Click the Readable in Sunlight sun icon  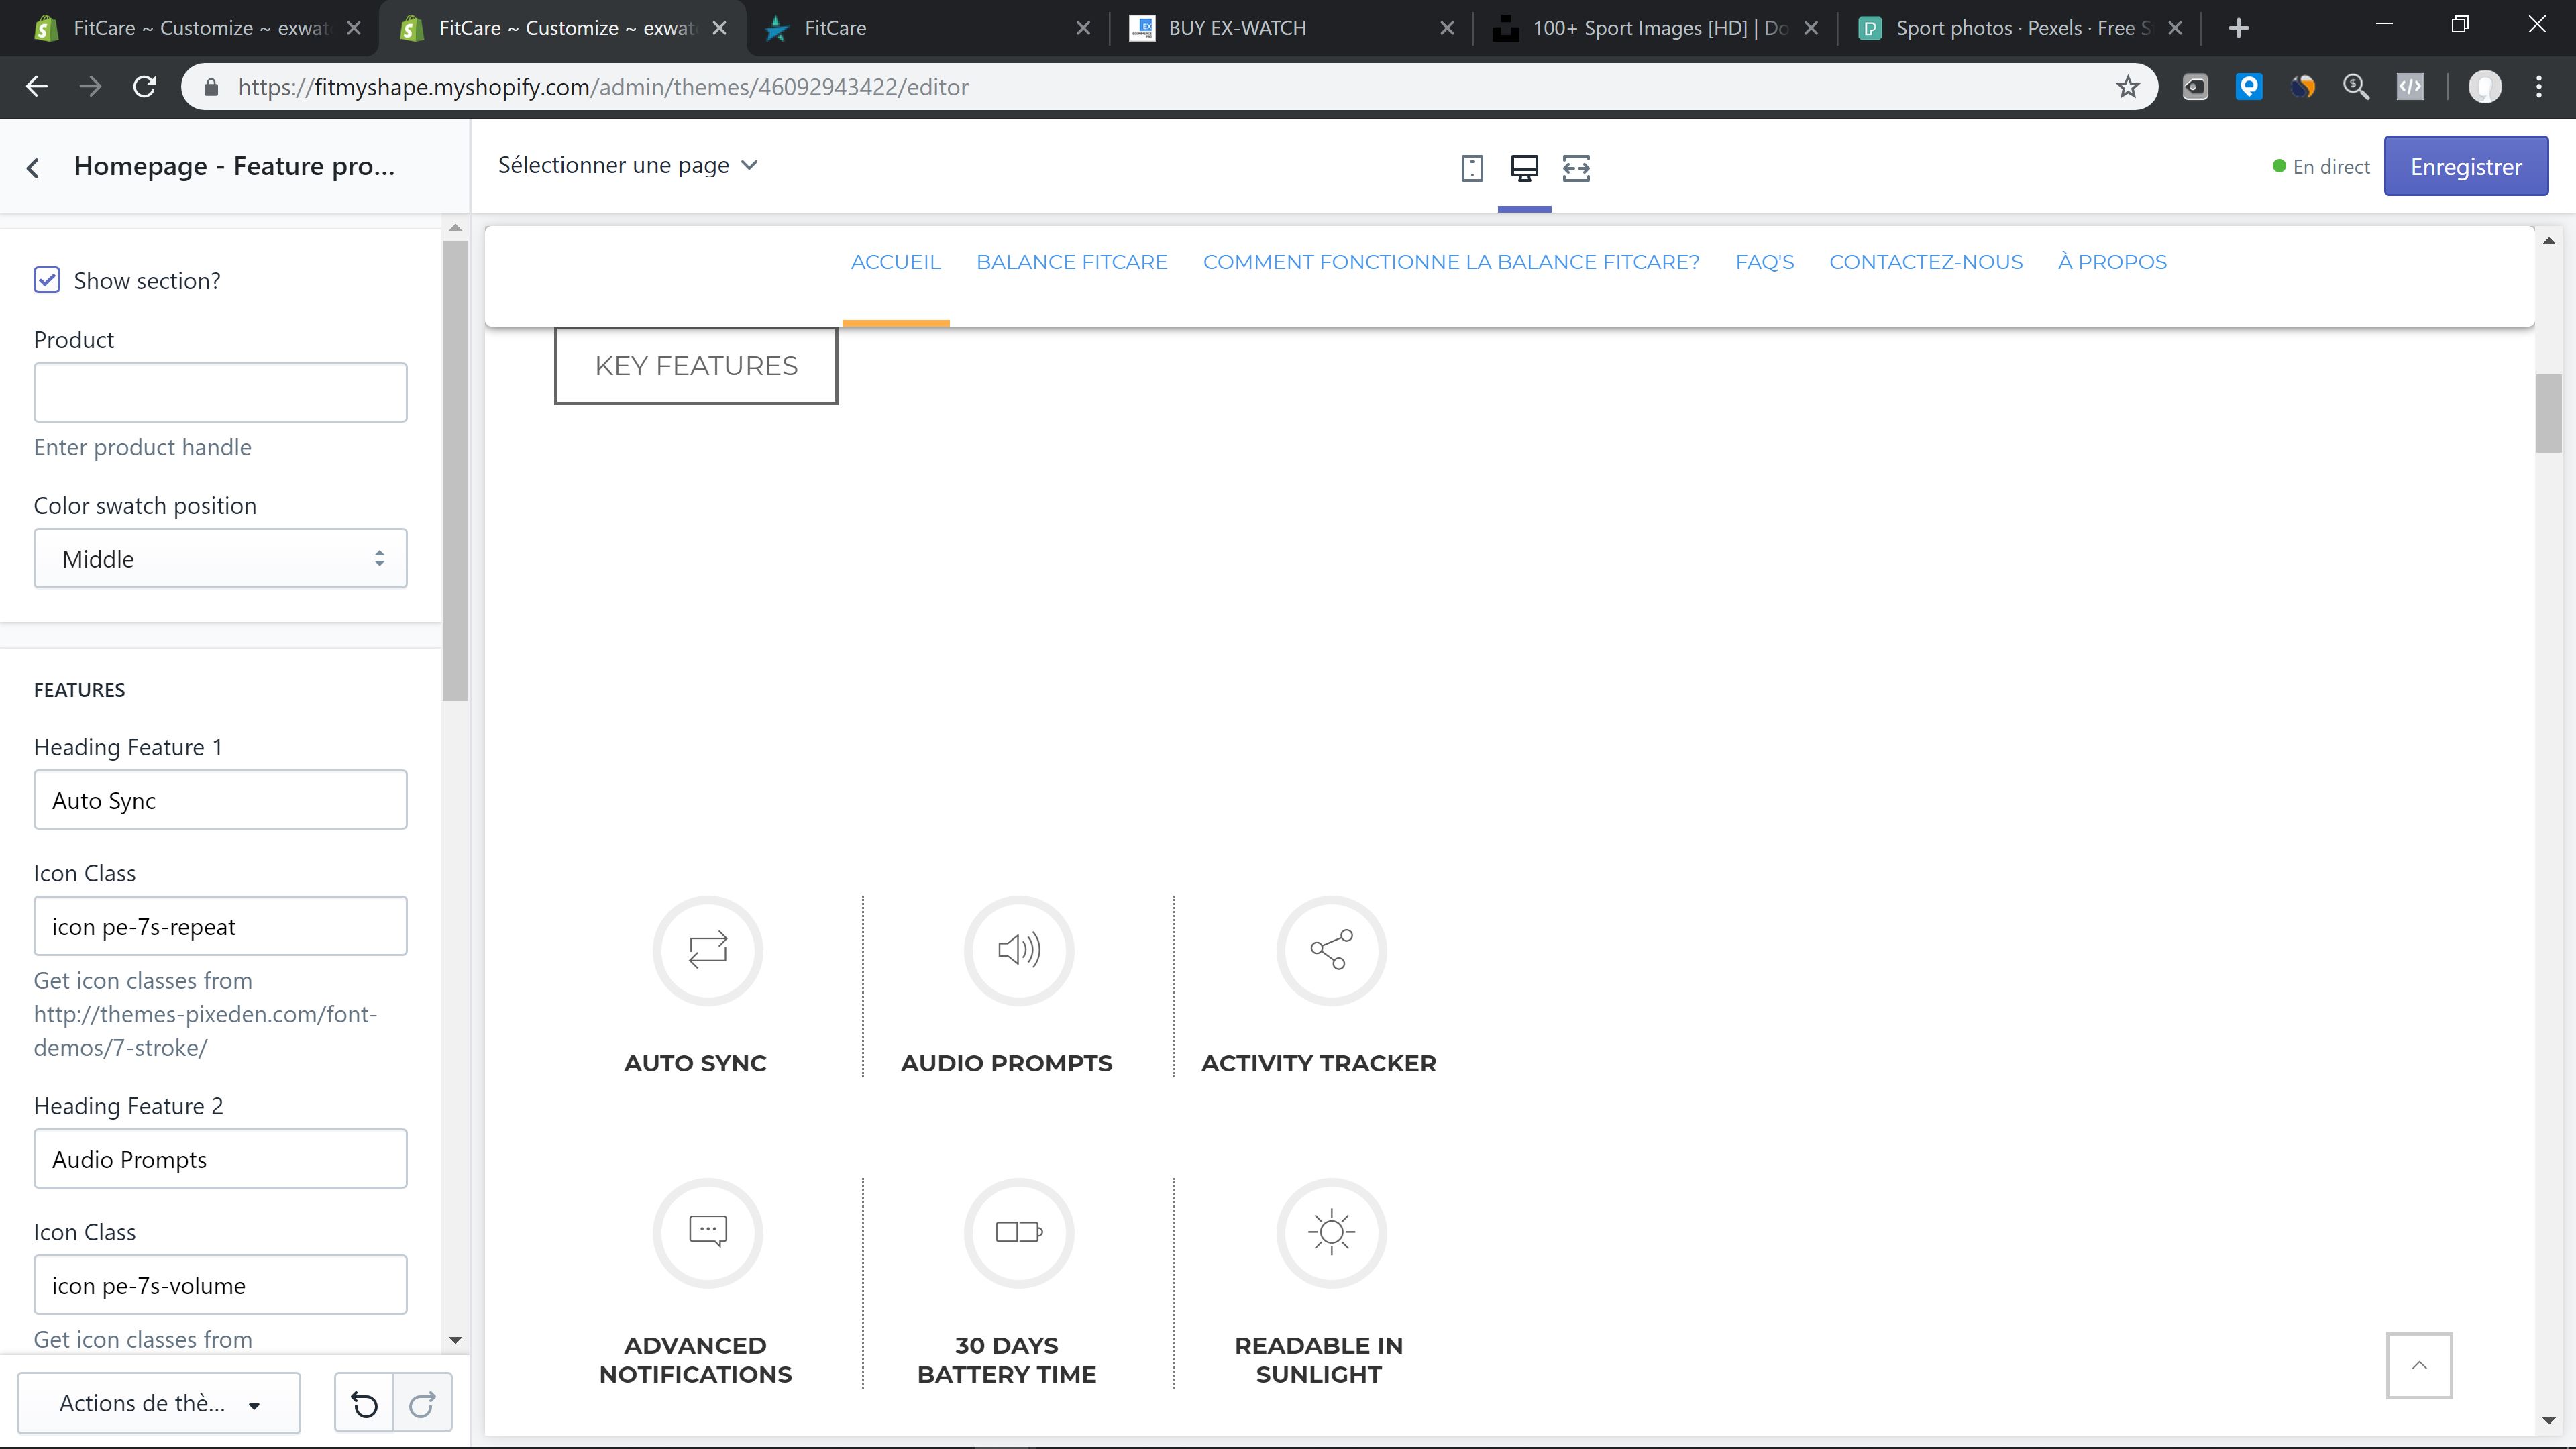point(1331,1232)
